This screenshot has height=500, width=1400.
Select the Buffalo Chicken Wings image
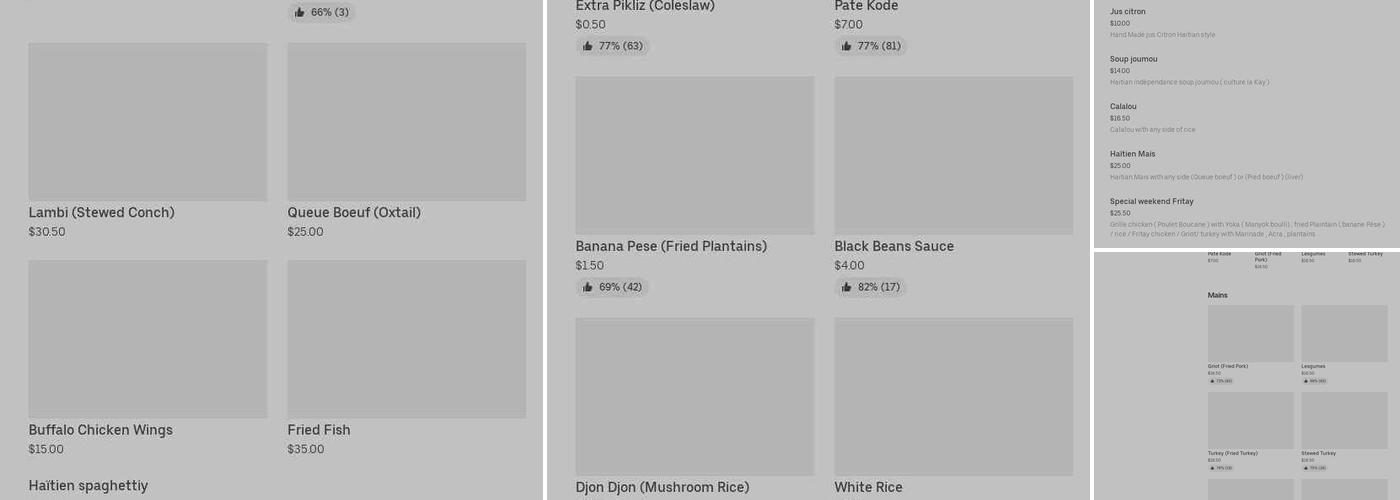[148, 339]
